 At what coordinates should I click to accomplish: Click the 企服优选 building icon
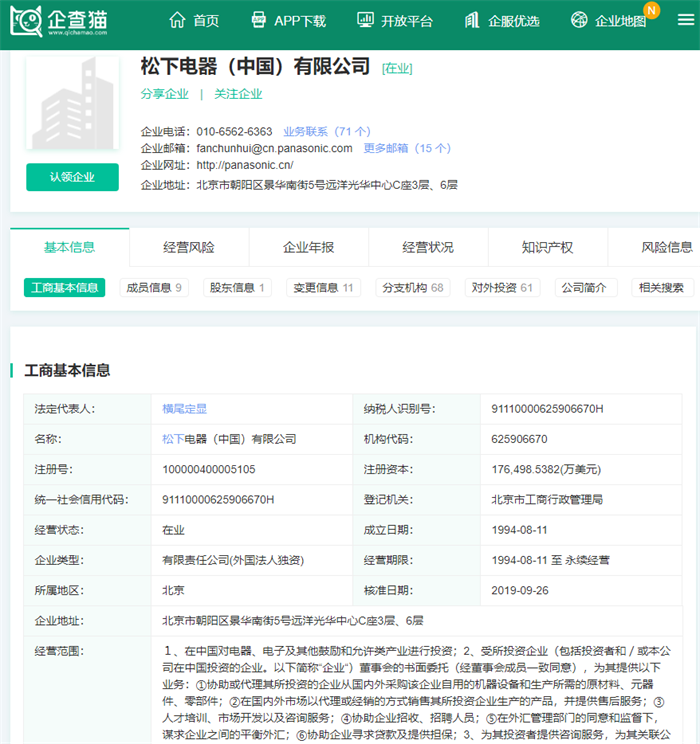[x=472, y=20]
